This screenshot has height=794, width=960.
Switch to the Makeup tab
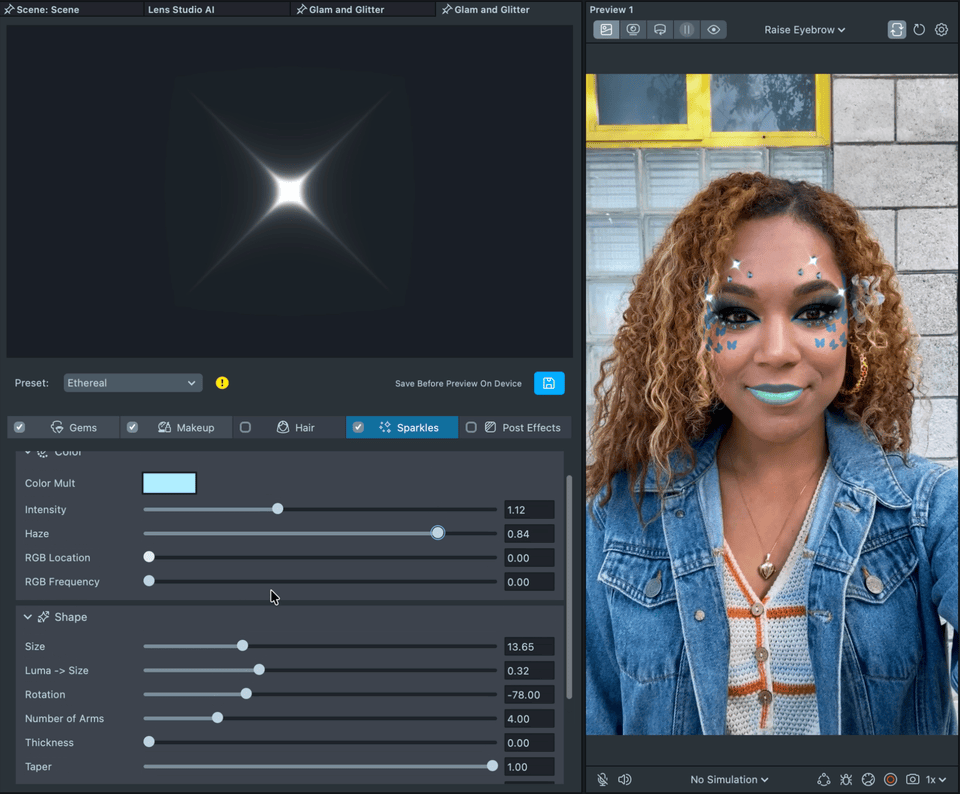click(x=194, y=427)
